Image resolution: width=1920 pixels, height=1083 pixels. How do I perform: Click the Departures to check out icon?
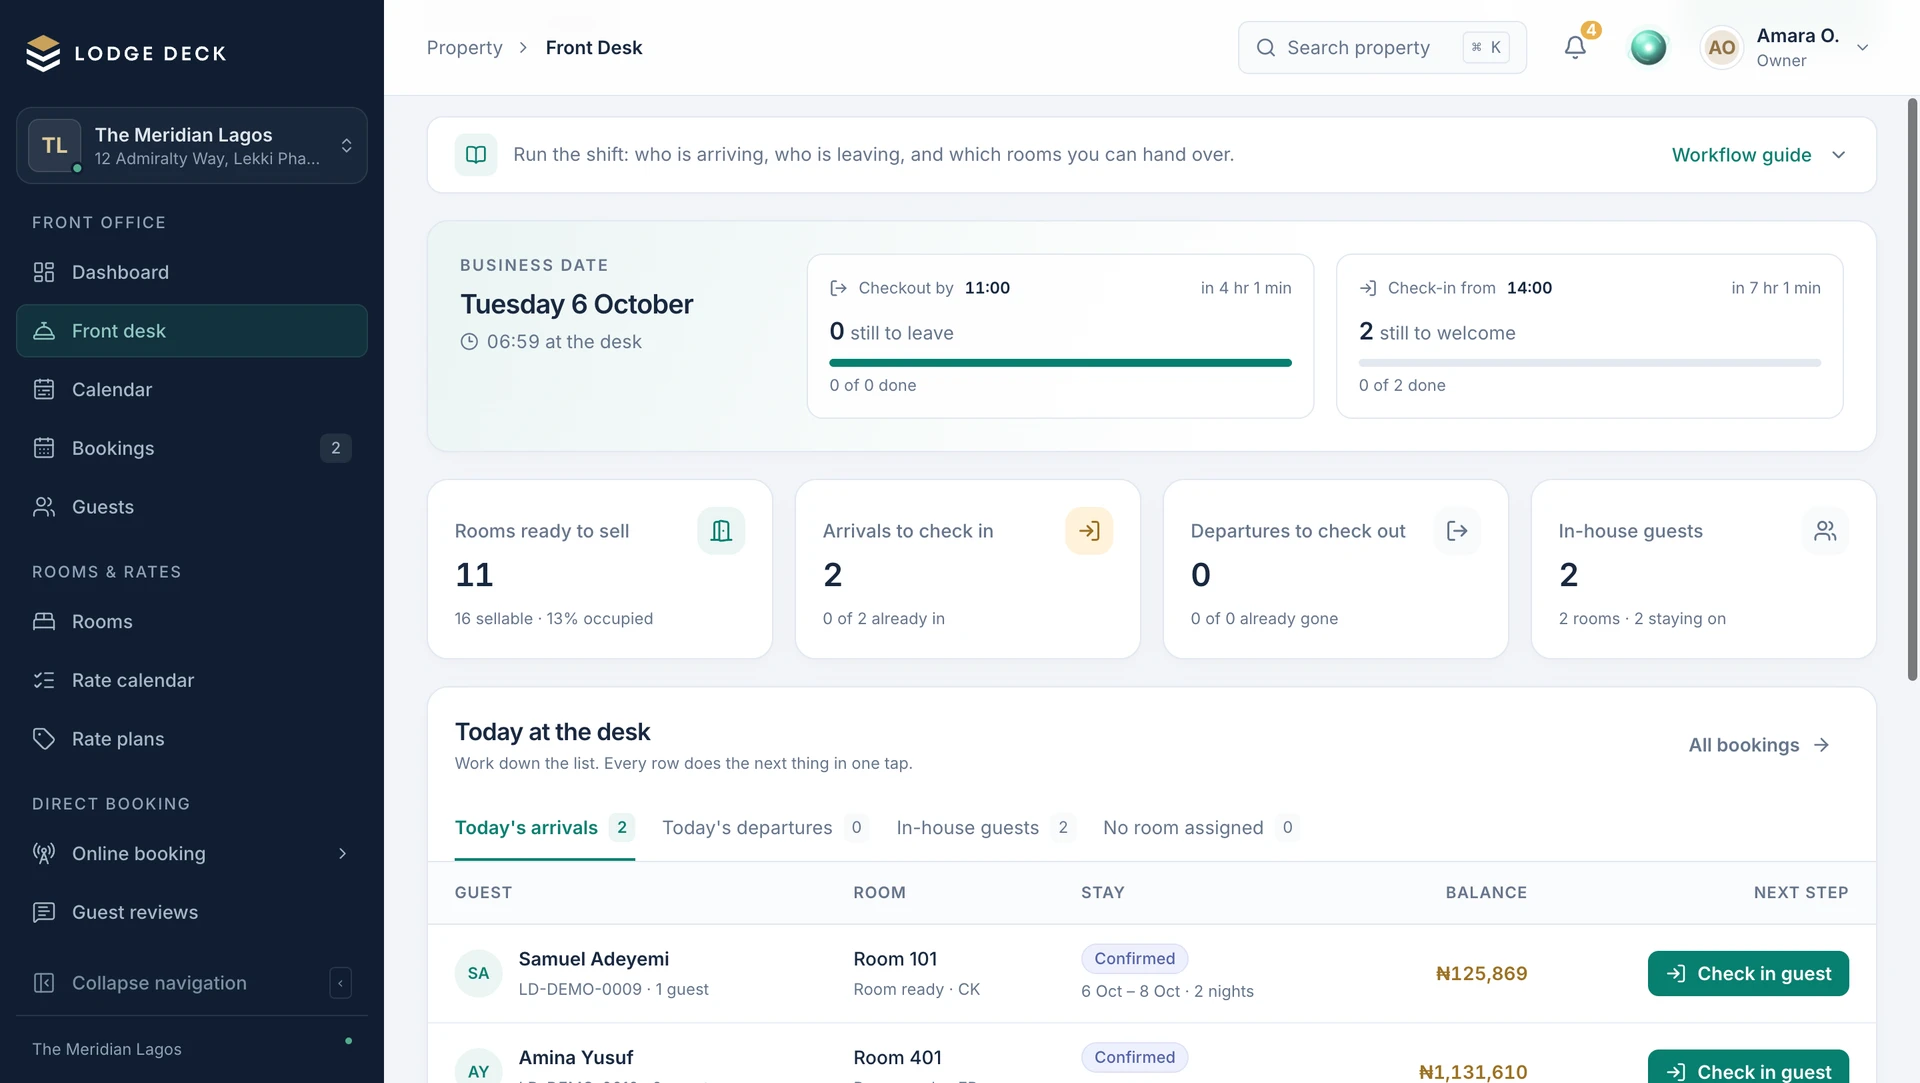click(1457, 531)
